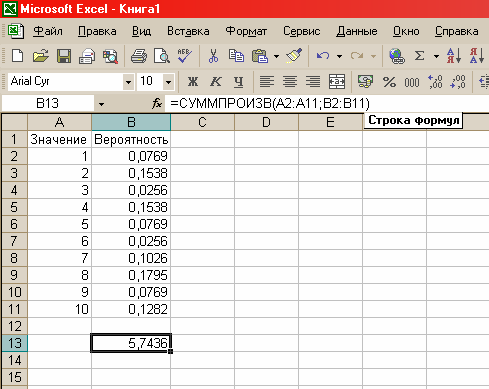
Task: Merge and center cells icon
Action: [337, 81]
